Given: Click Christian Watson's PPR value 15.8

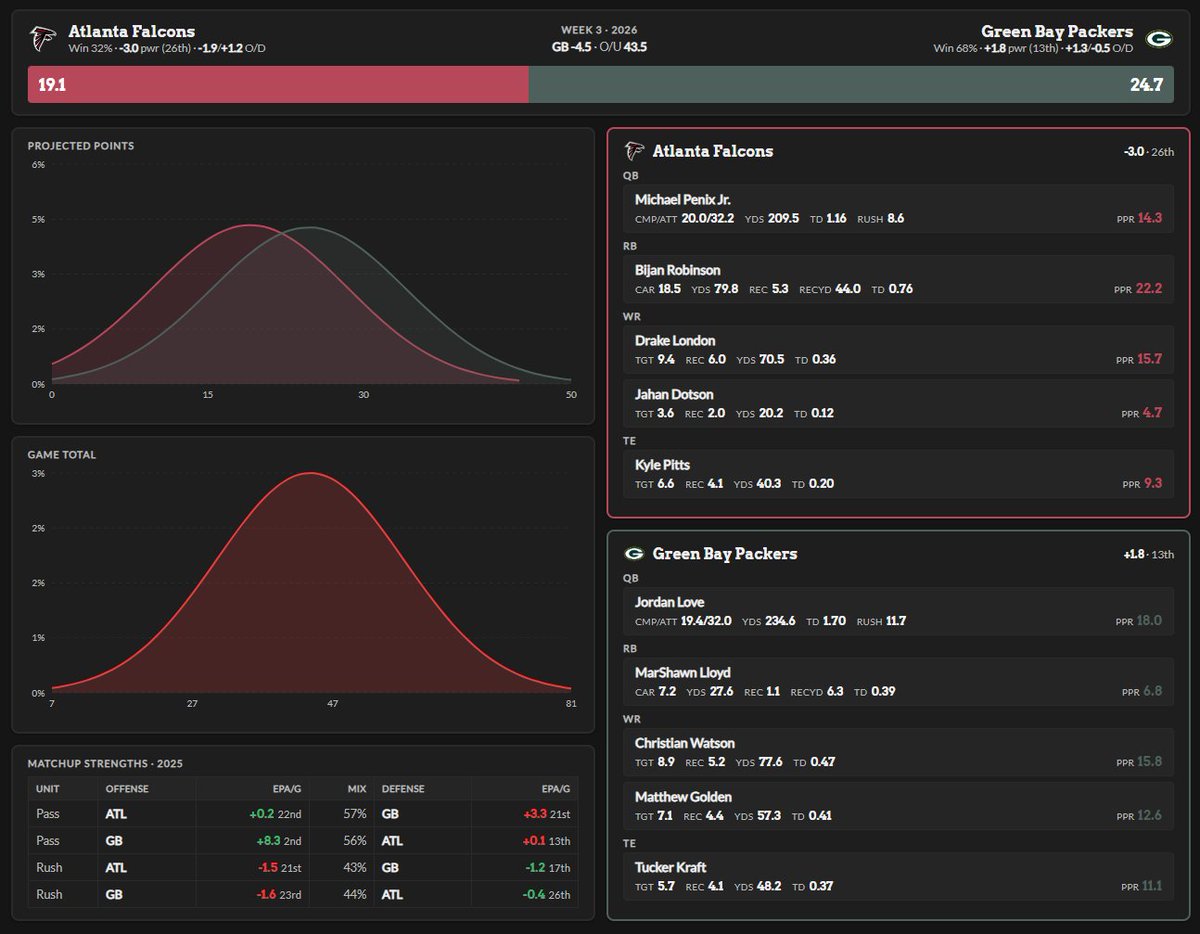Looking at the screenshot, I should pyautogui.click(x=1149, y=762).
